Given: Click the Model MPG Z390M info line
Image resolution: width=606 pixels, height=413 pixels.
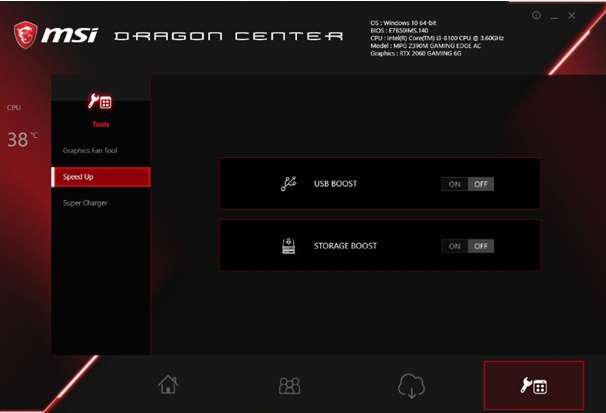Looking at the screenshot, I should coord(426,46).
